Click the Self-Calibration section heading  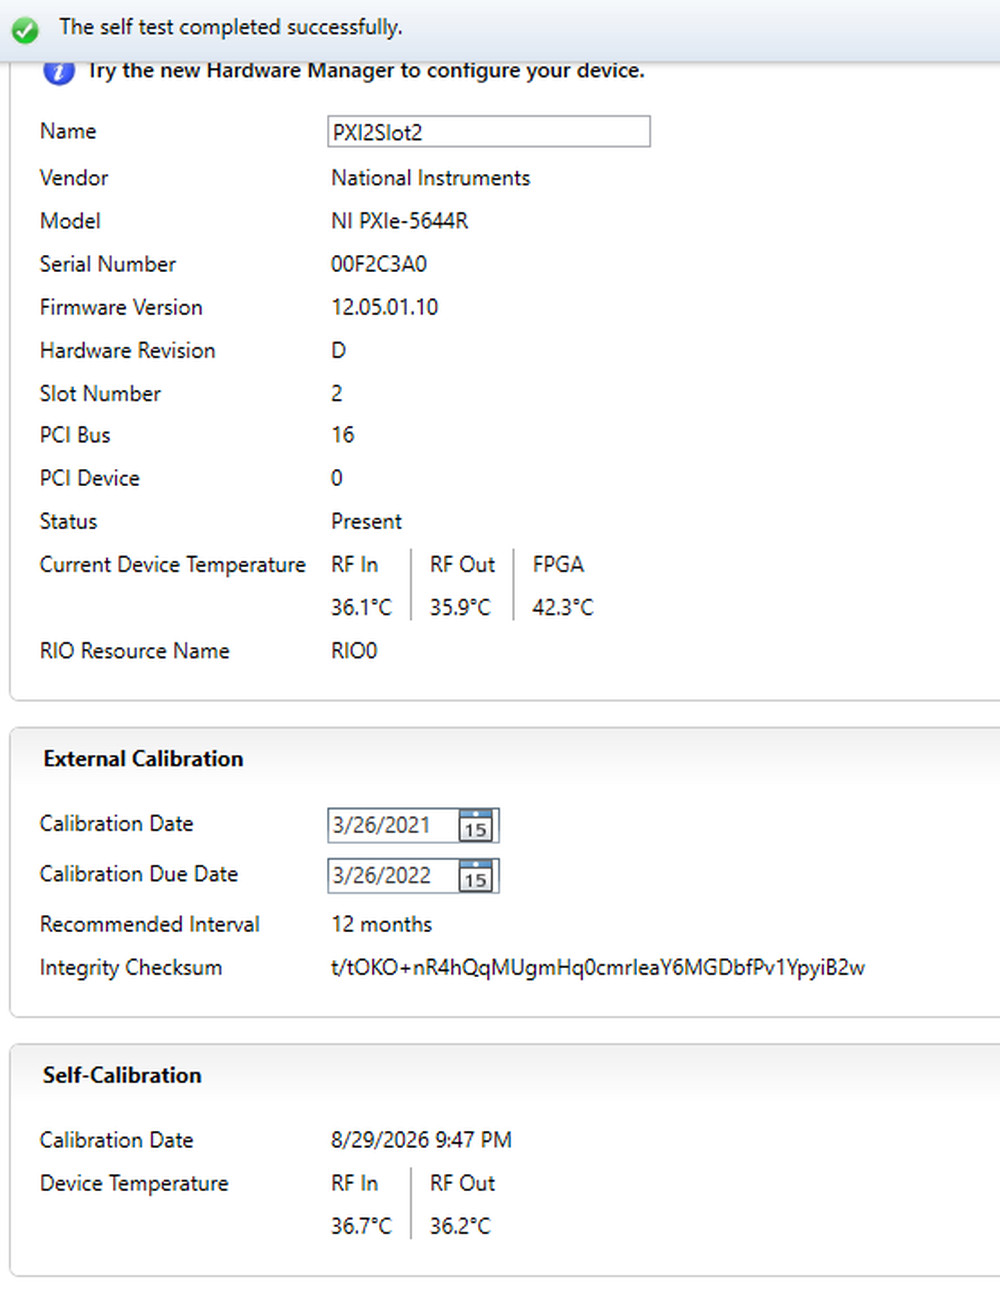(122, 1075)
